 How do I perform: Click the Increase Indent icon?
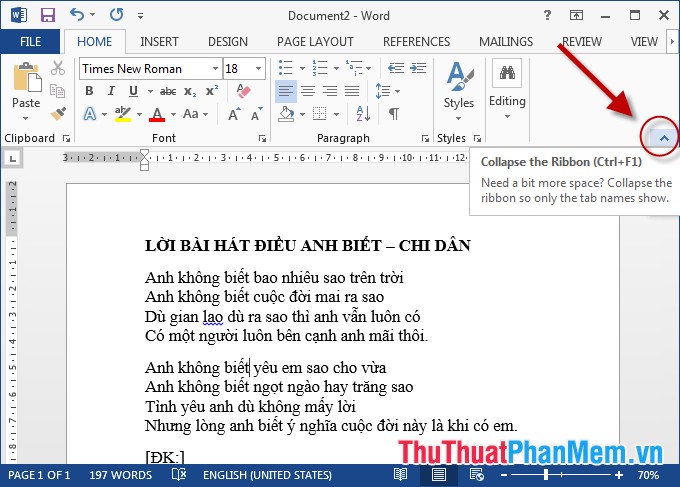[x=418, y=68]
